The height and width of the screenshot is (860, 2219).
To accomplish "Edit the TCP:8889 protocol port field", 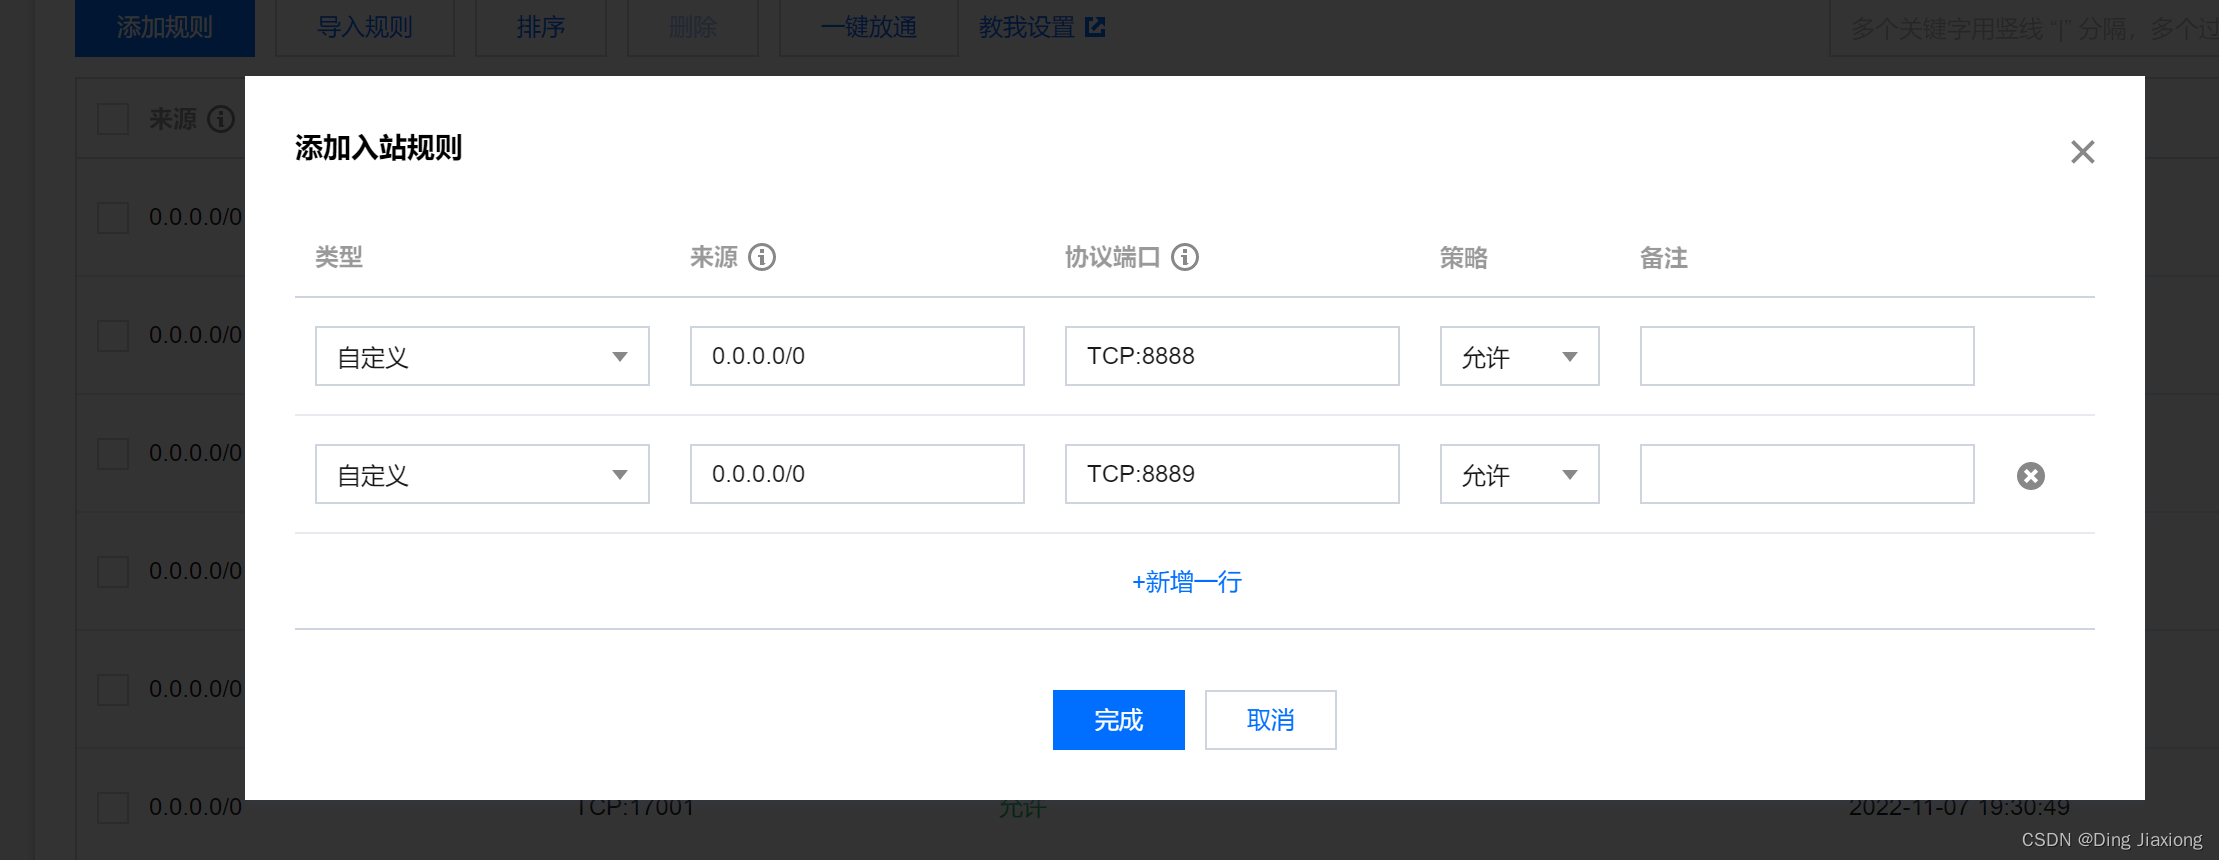I will pyautogui.click(x=1232, y=474).
